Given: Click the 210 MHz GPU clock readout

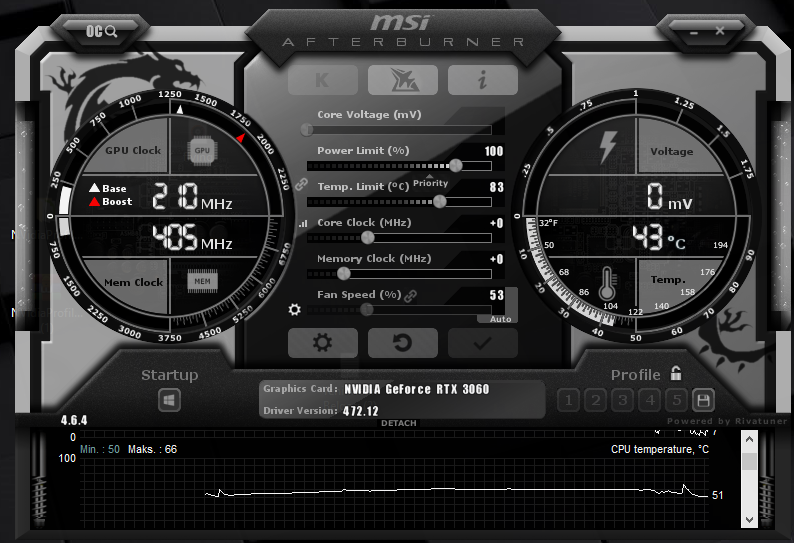Looking at the screenshot, I should (x=192, y=197).
